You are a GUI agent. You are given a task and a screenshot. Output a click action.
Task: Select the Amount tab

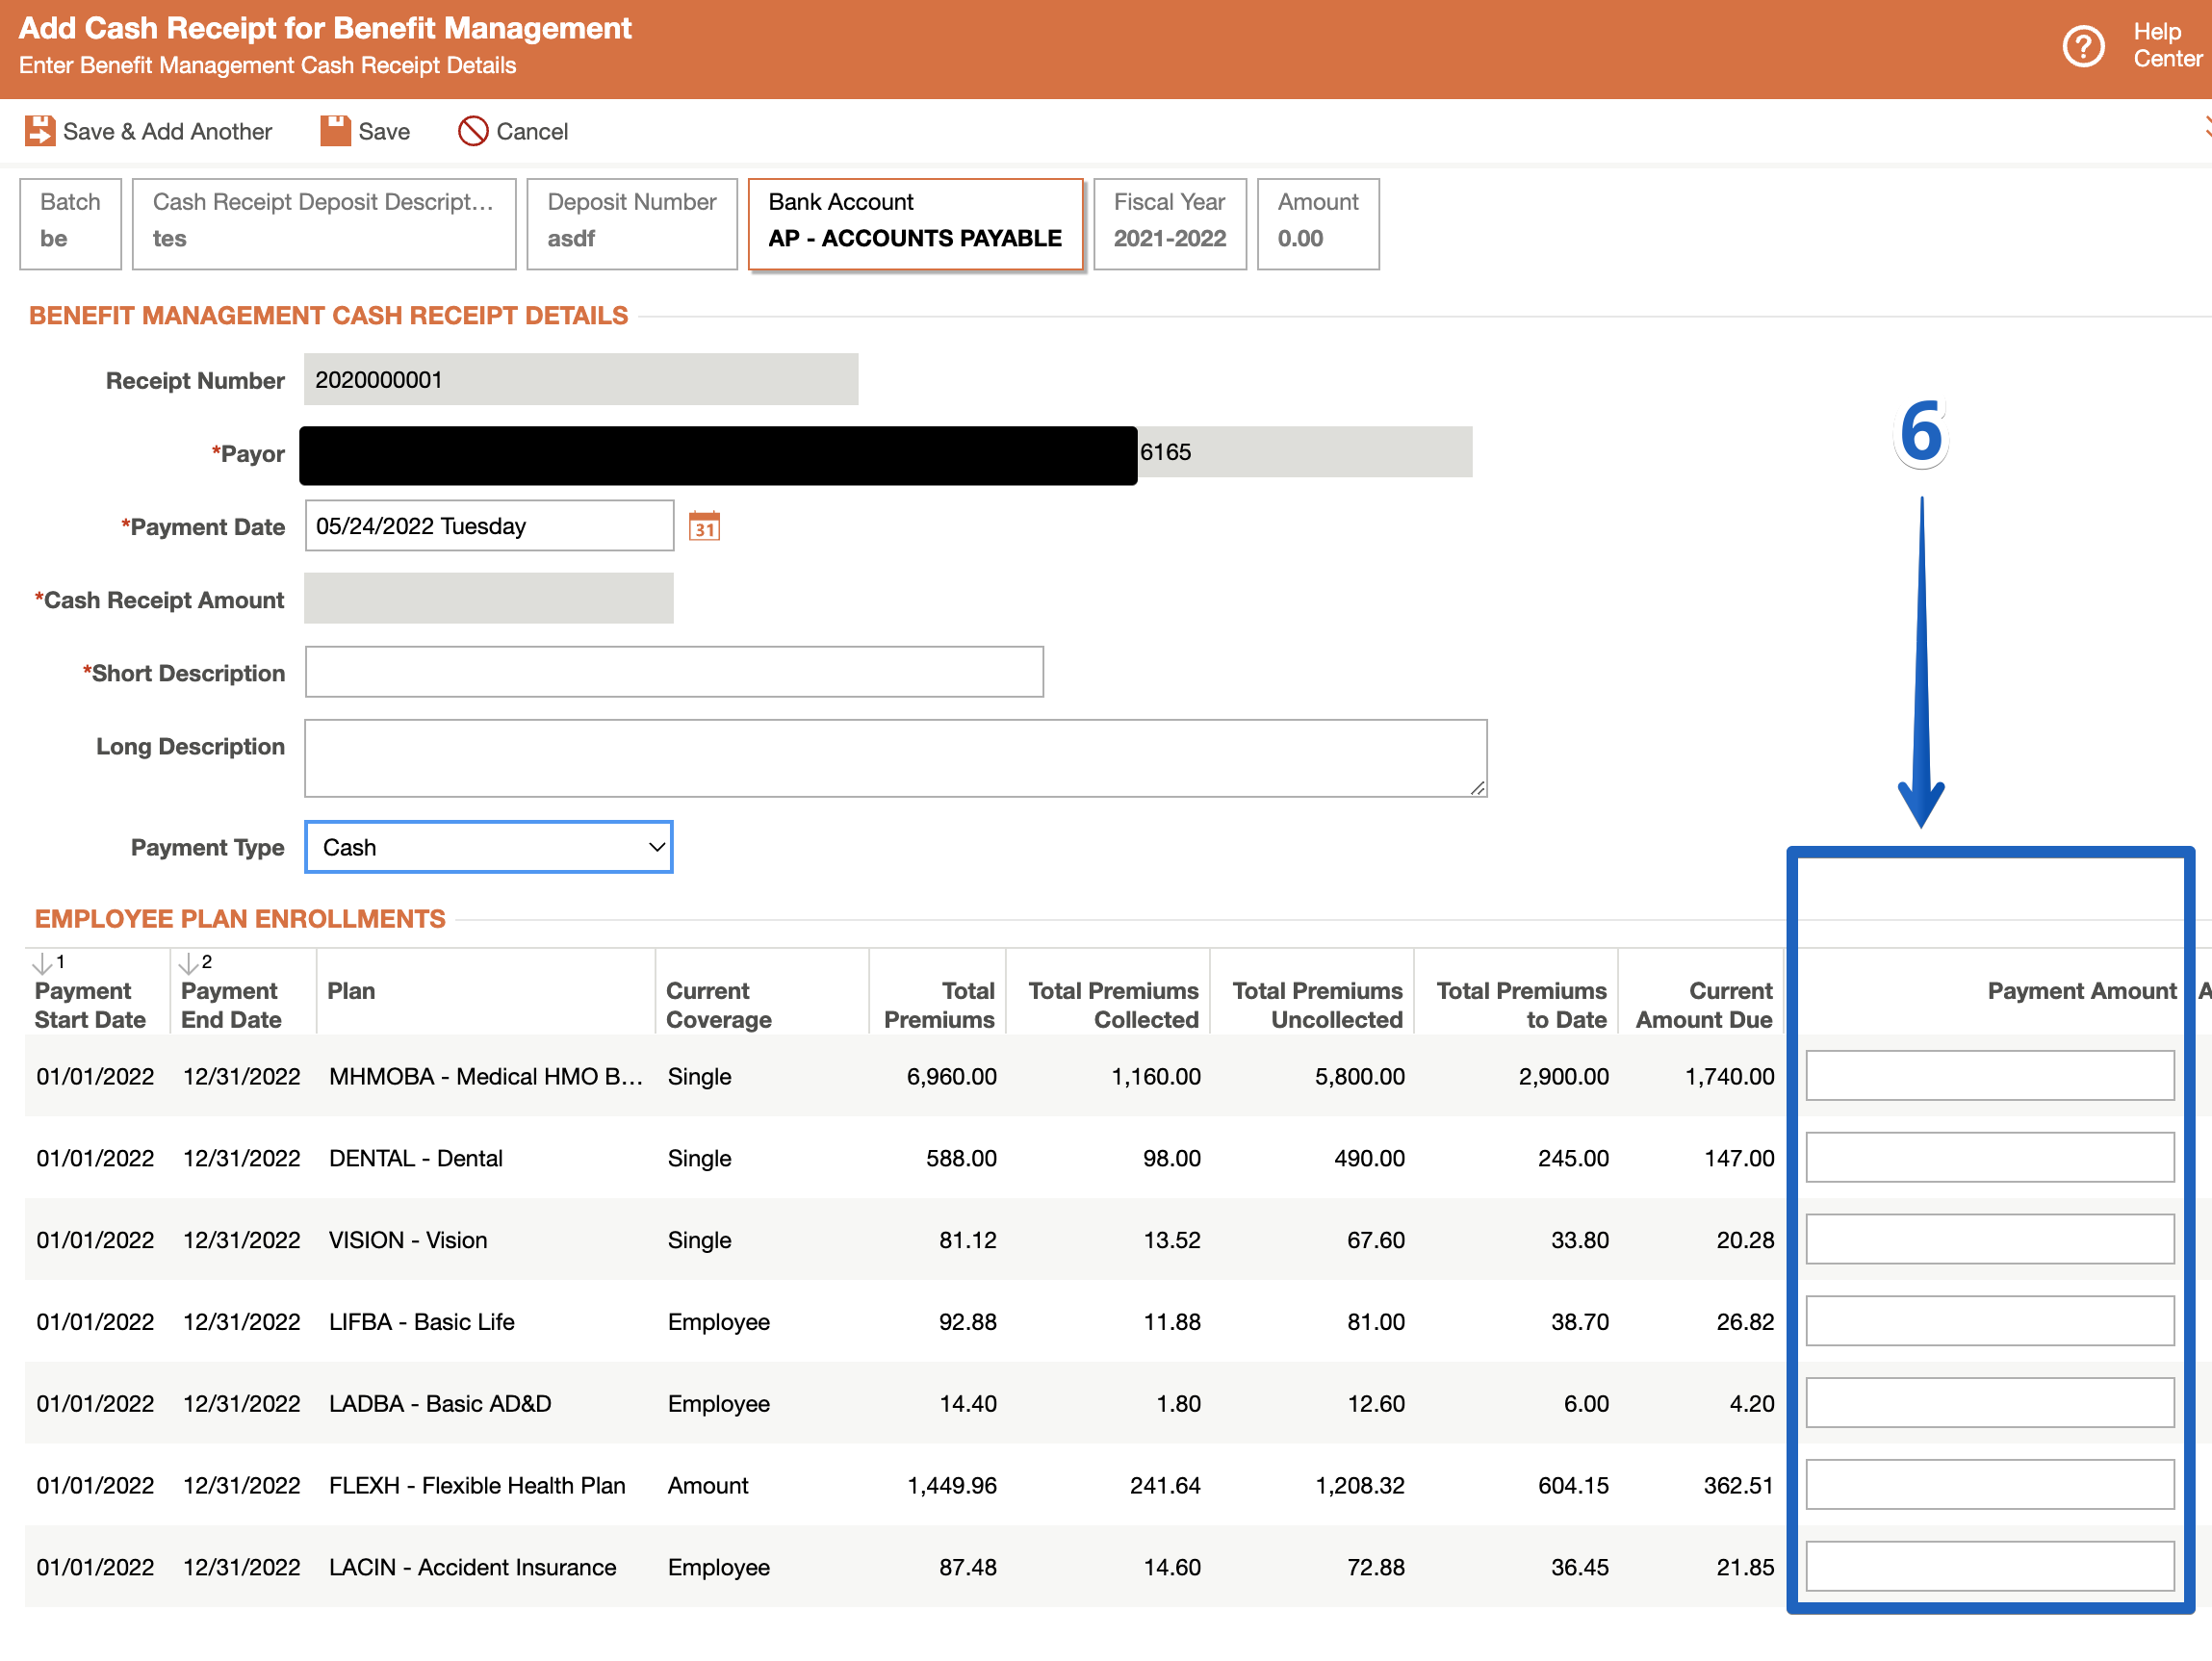point(1318,223)
